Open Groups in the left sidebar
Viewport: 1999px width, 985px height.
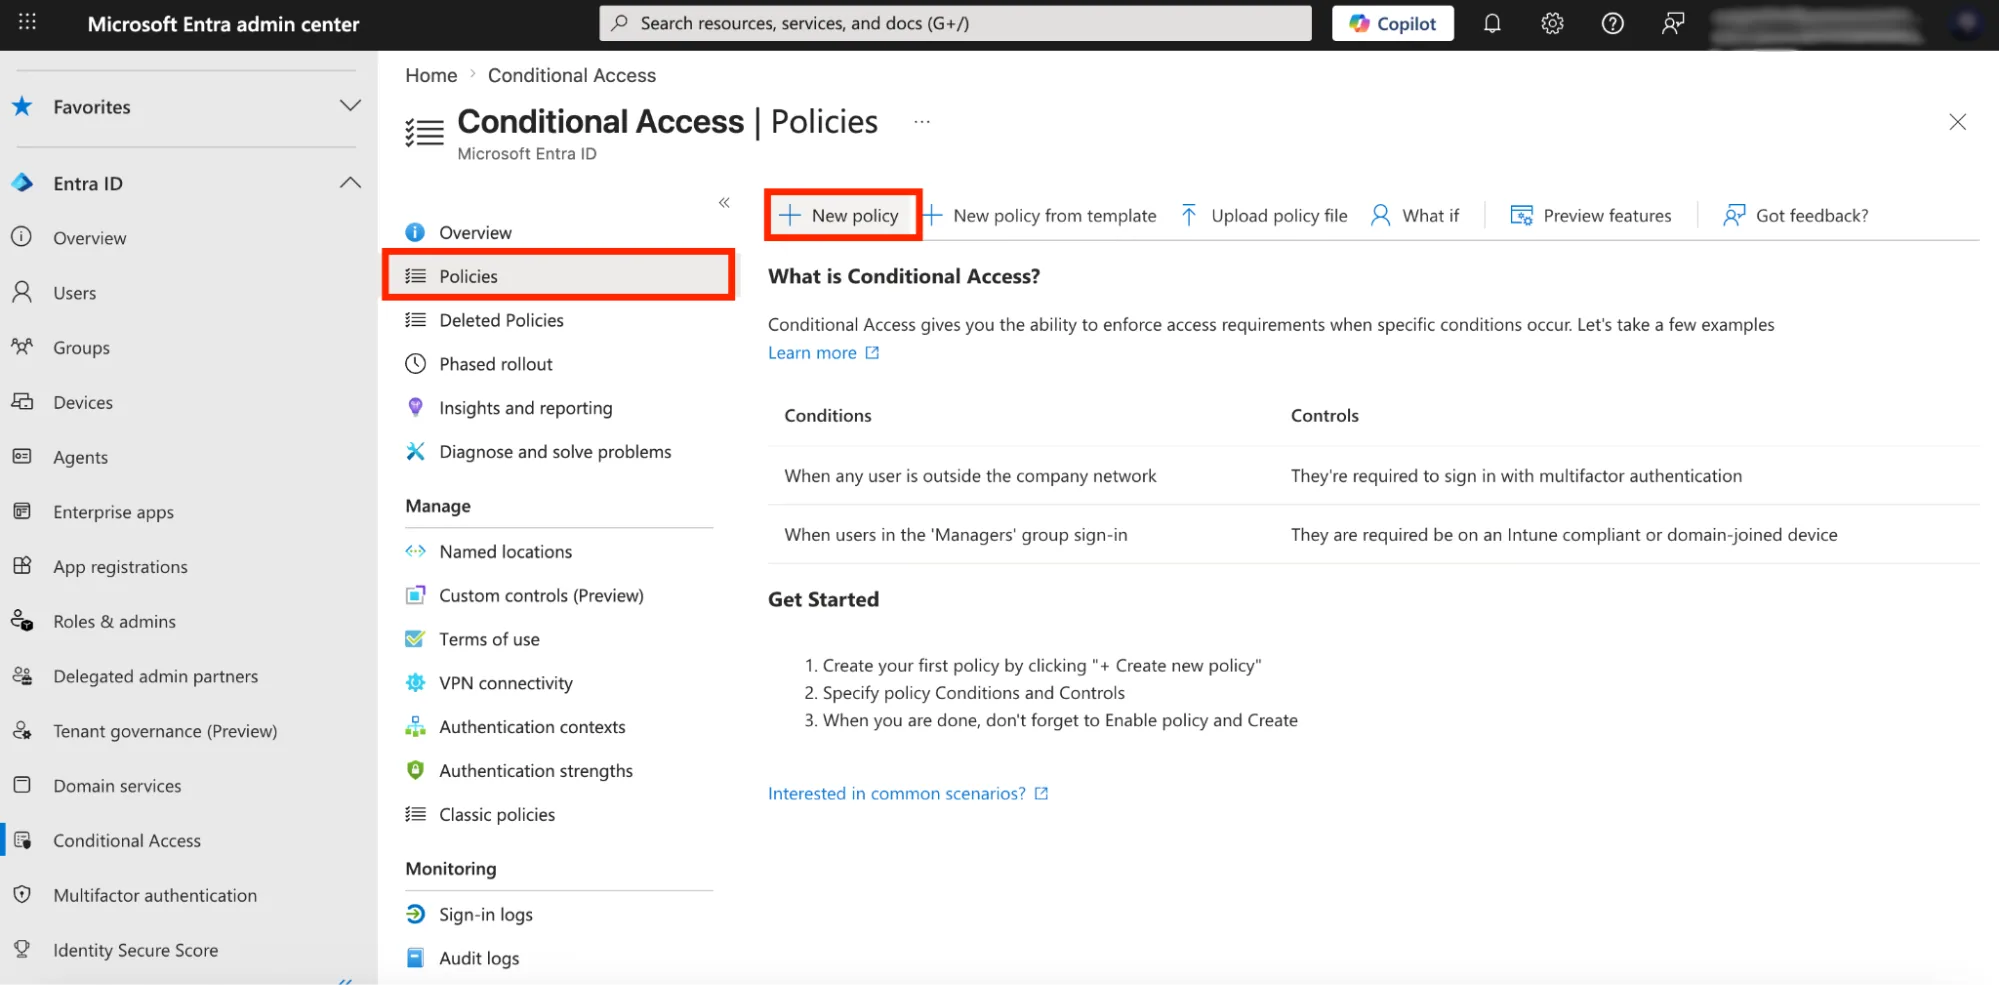coord(81,348)
